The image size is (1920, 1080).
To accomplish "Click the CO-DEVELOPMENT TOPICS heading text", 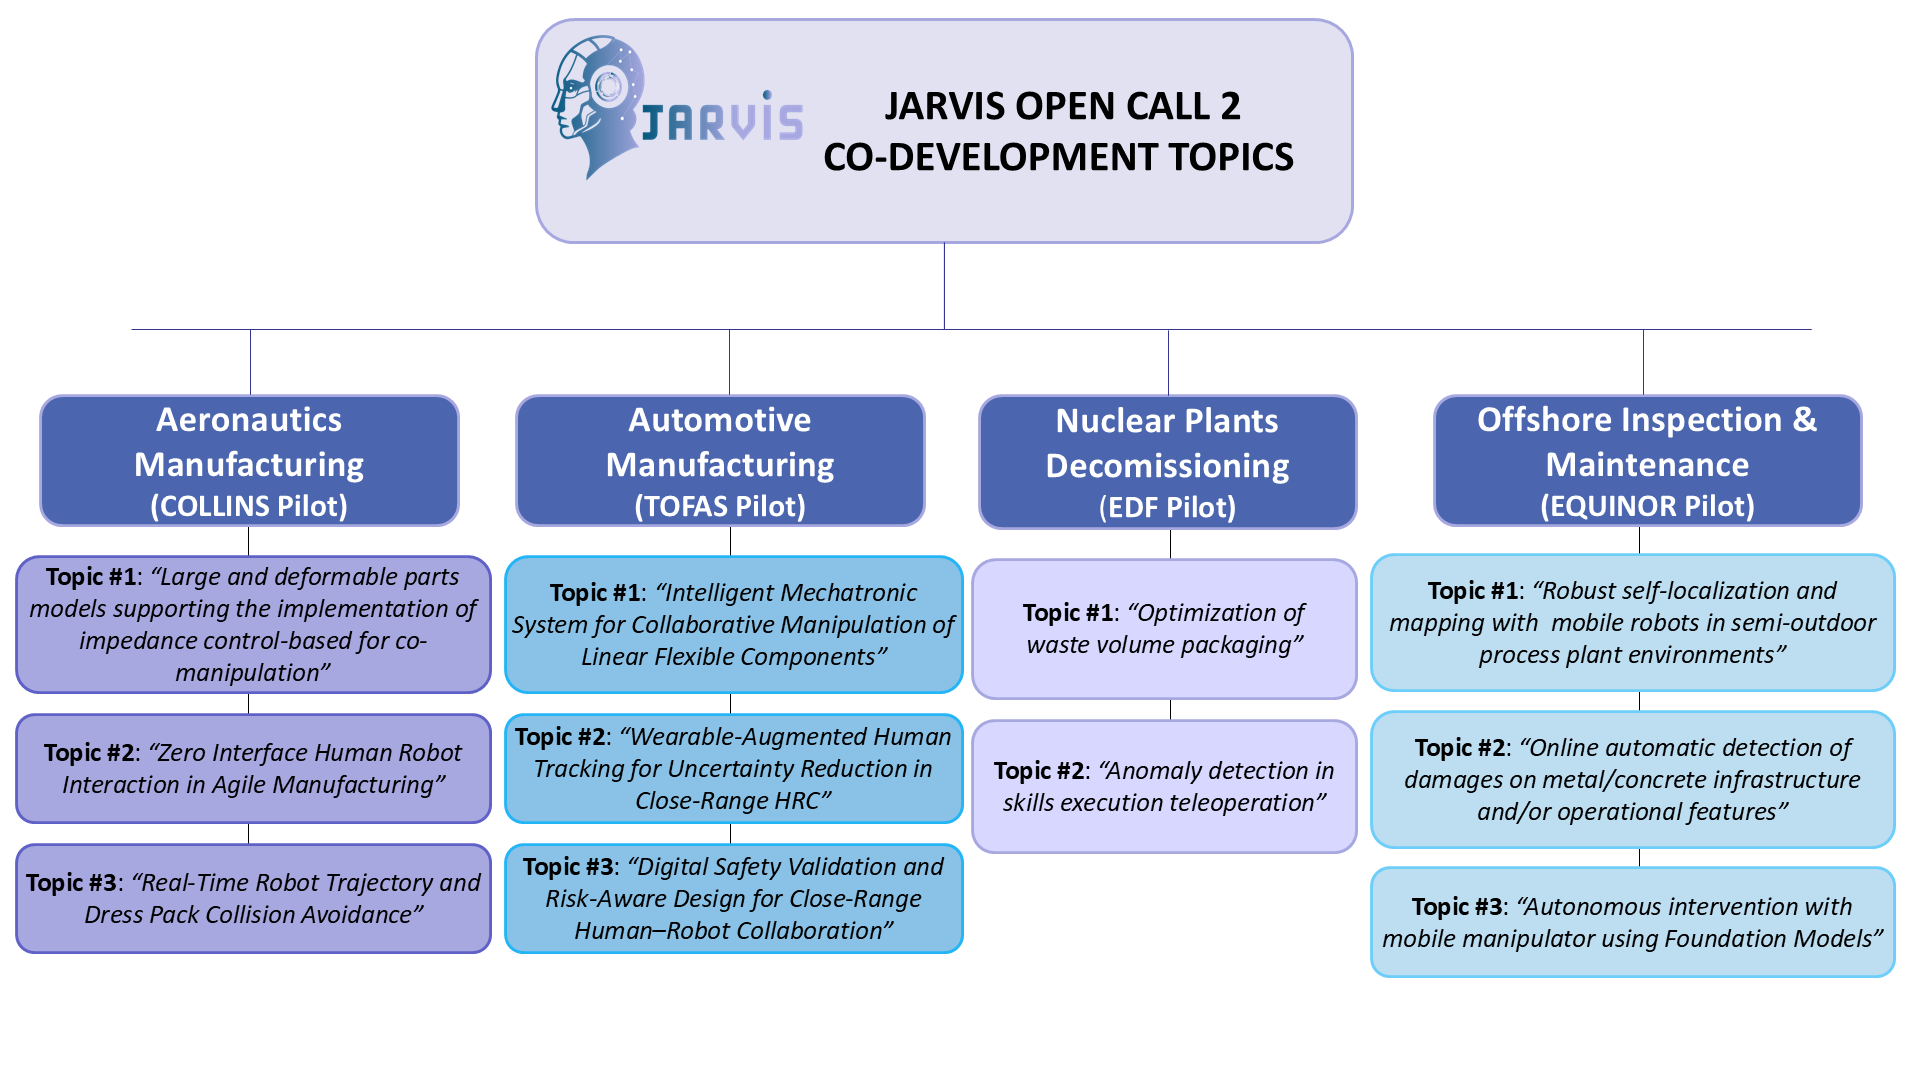I will click(x=1058, y=157).
